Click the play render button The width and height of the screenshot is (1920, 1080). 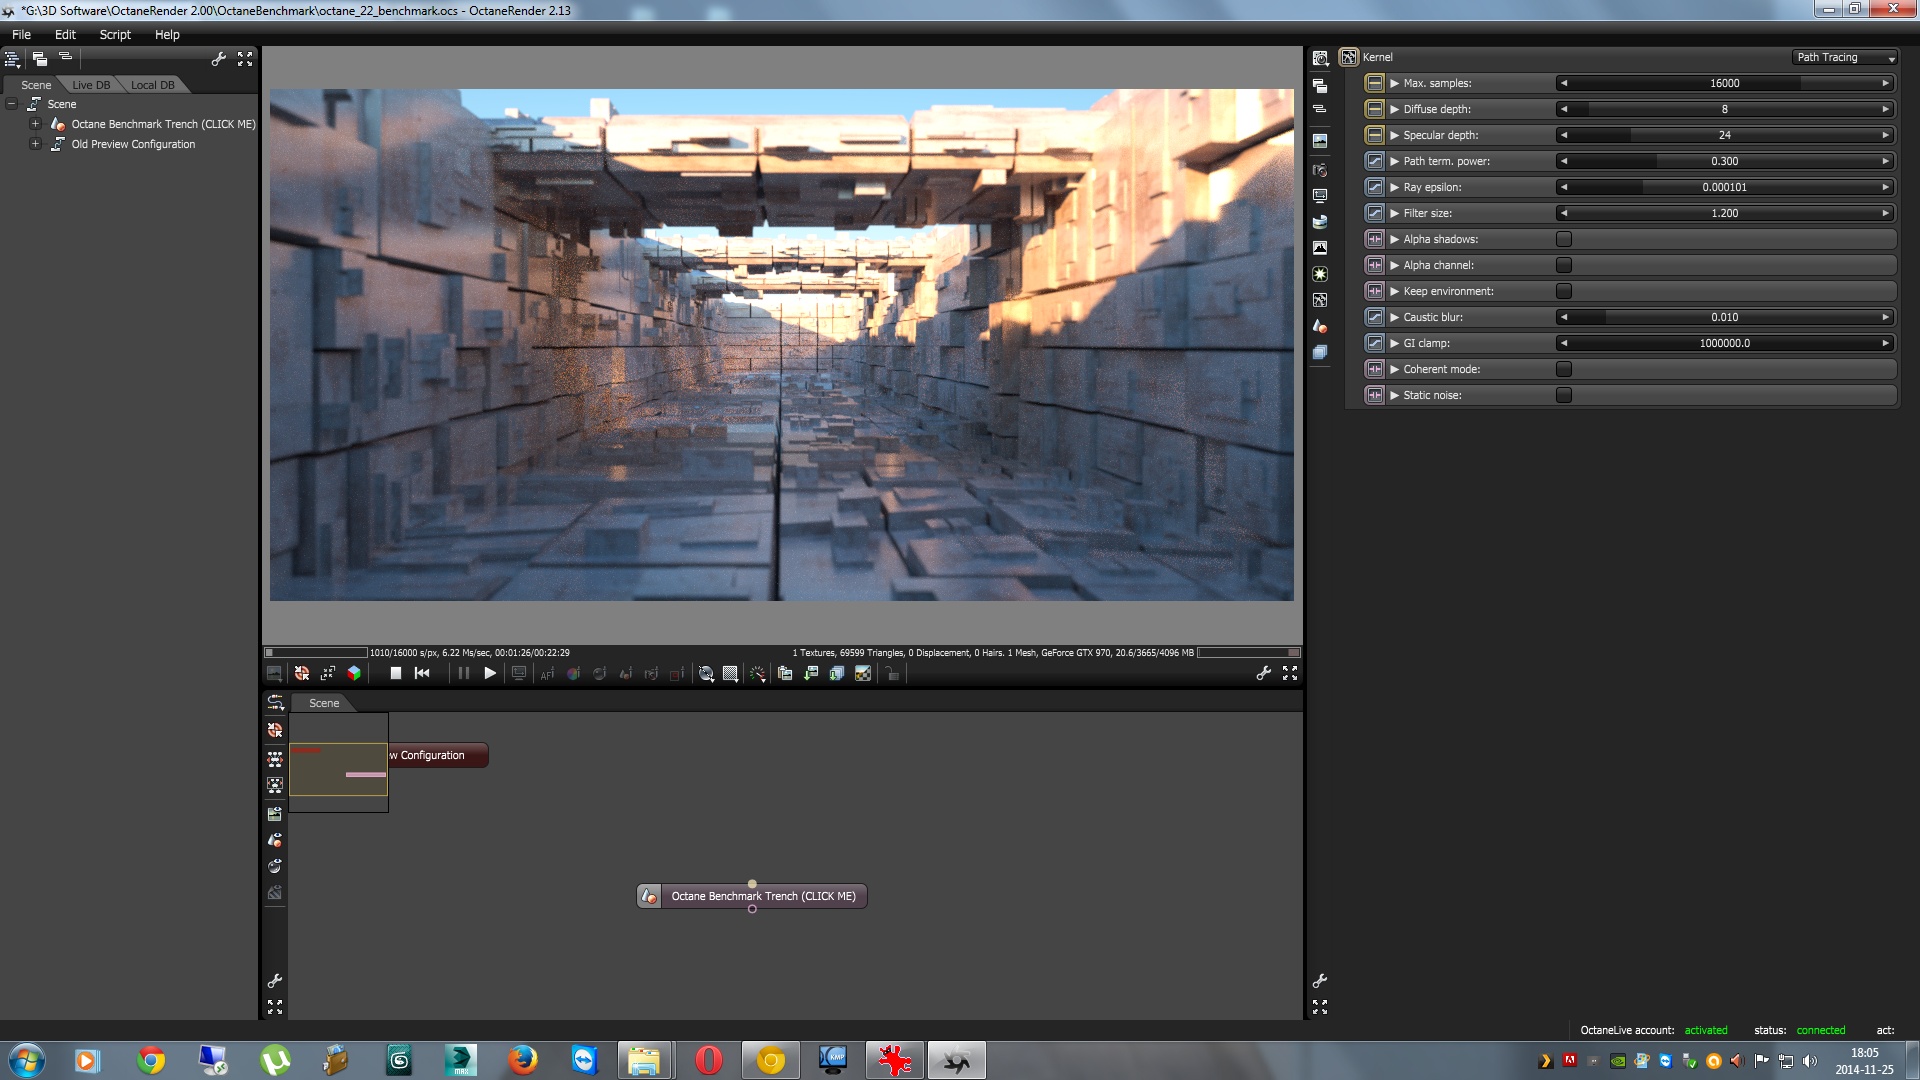tap(490, 673)
